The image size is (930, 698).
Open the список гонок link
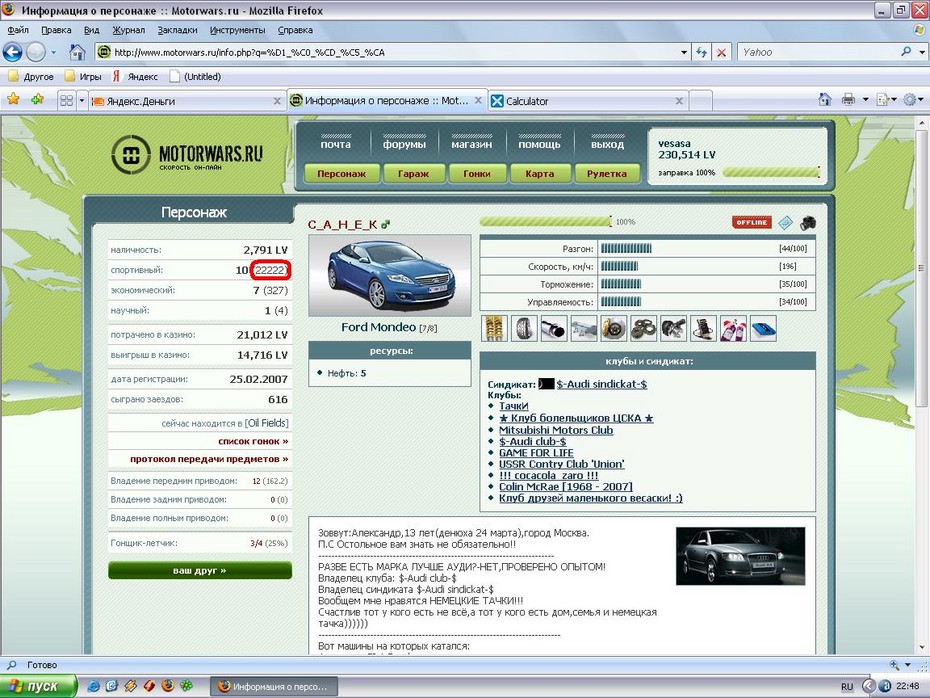click(253, 441)
